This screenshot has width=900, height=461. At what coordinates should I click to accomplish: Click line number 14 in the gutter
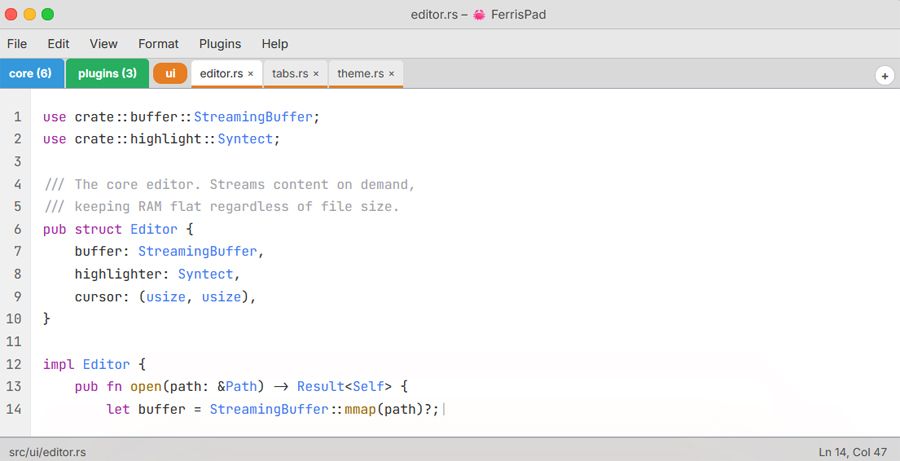pos(14,409)
